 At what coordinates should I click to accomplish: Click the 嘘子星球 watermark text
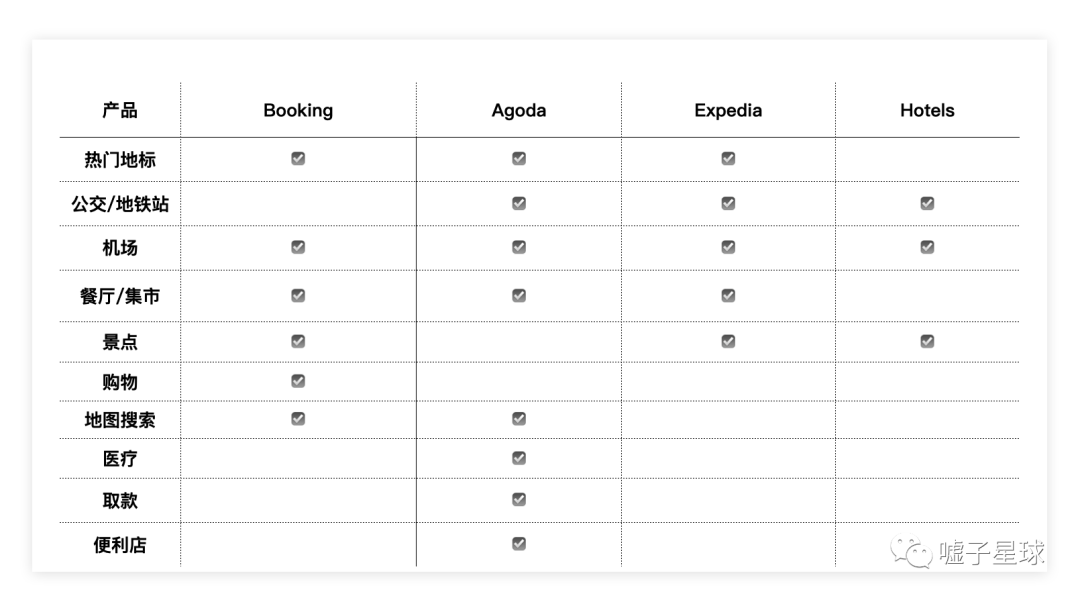(992, 552)
